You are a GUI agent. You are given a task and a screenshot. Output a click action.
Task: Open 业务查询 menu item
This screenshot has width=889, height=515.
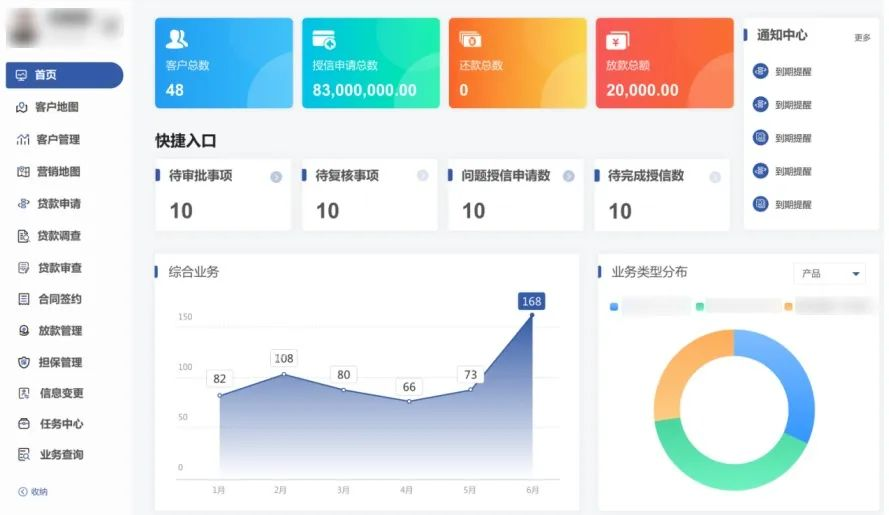point(61,455)
